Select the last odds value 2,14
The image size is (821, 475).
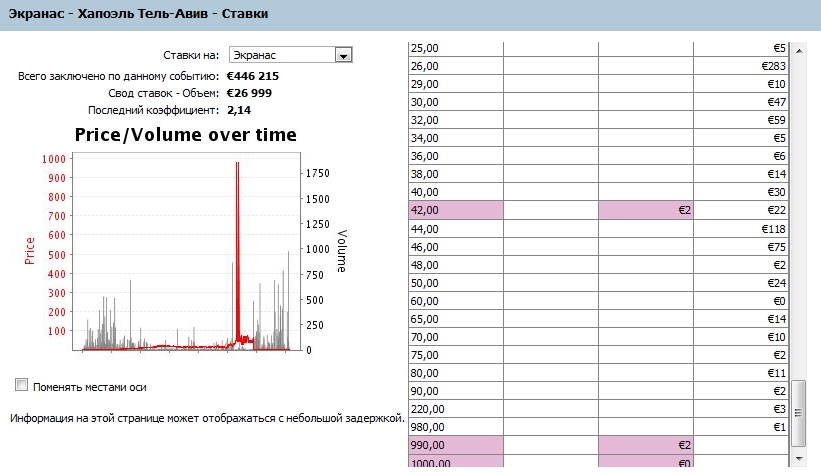click(239, 110)
